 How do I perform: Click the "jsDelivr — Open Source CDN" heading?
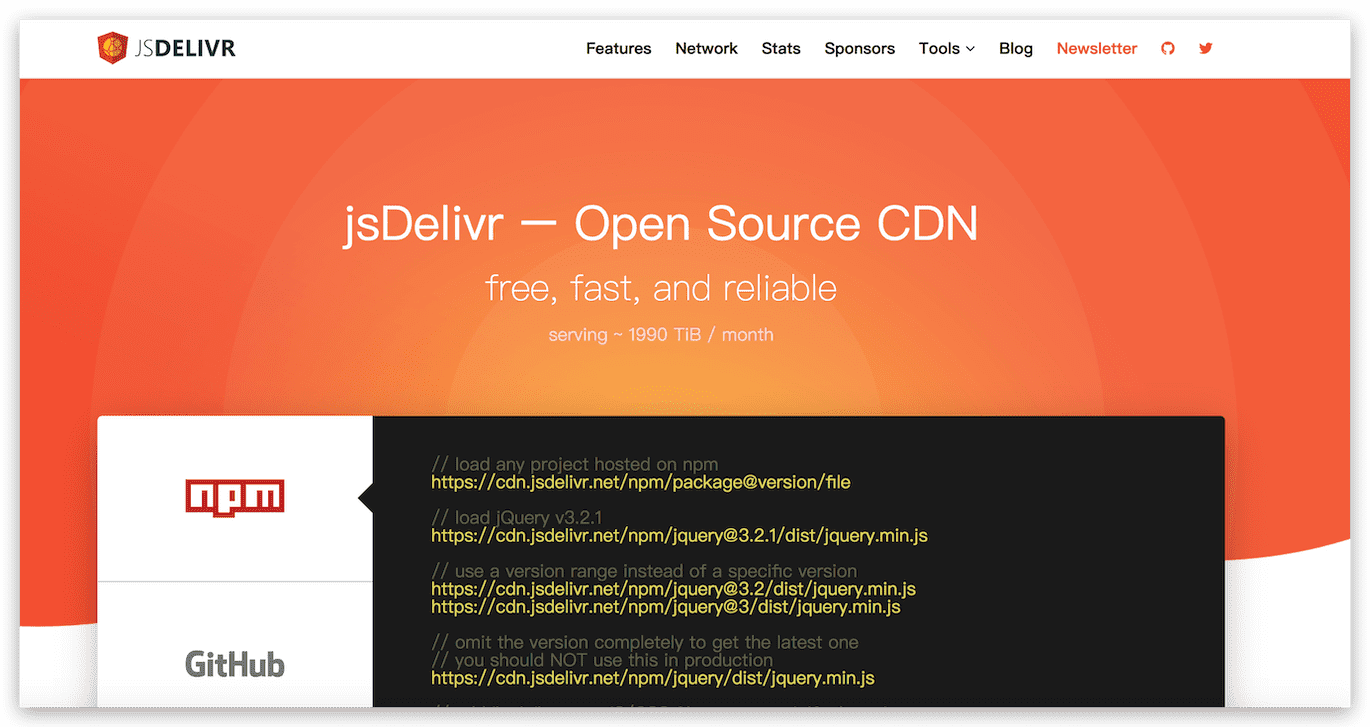coord(661,224)
